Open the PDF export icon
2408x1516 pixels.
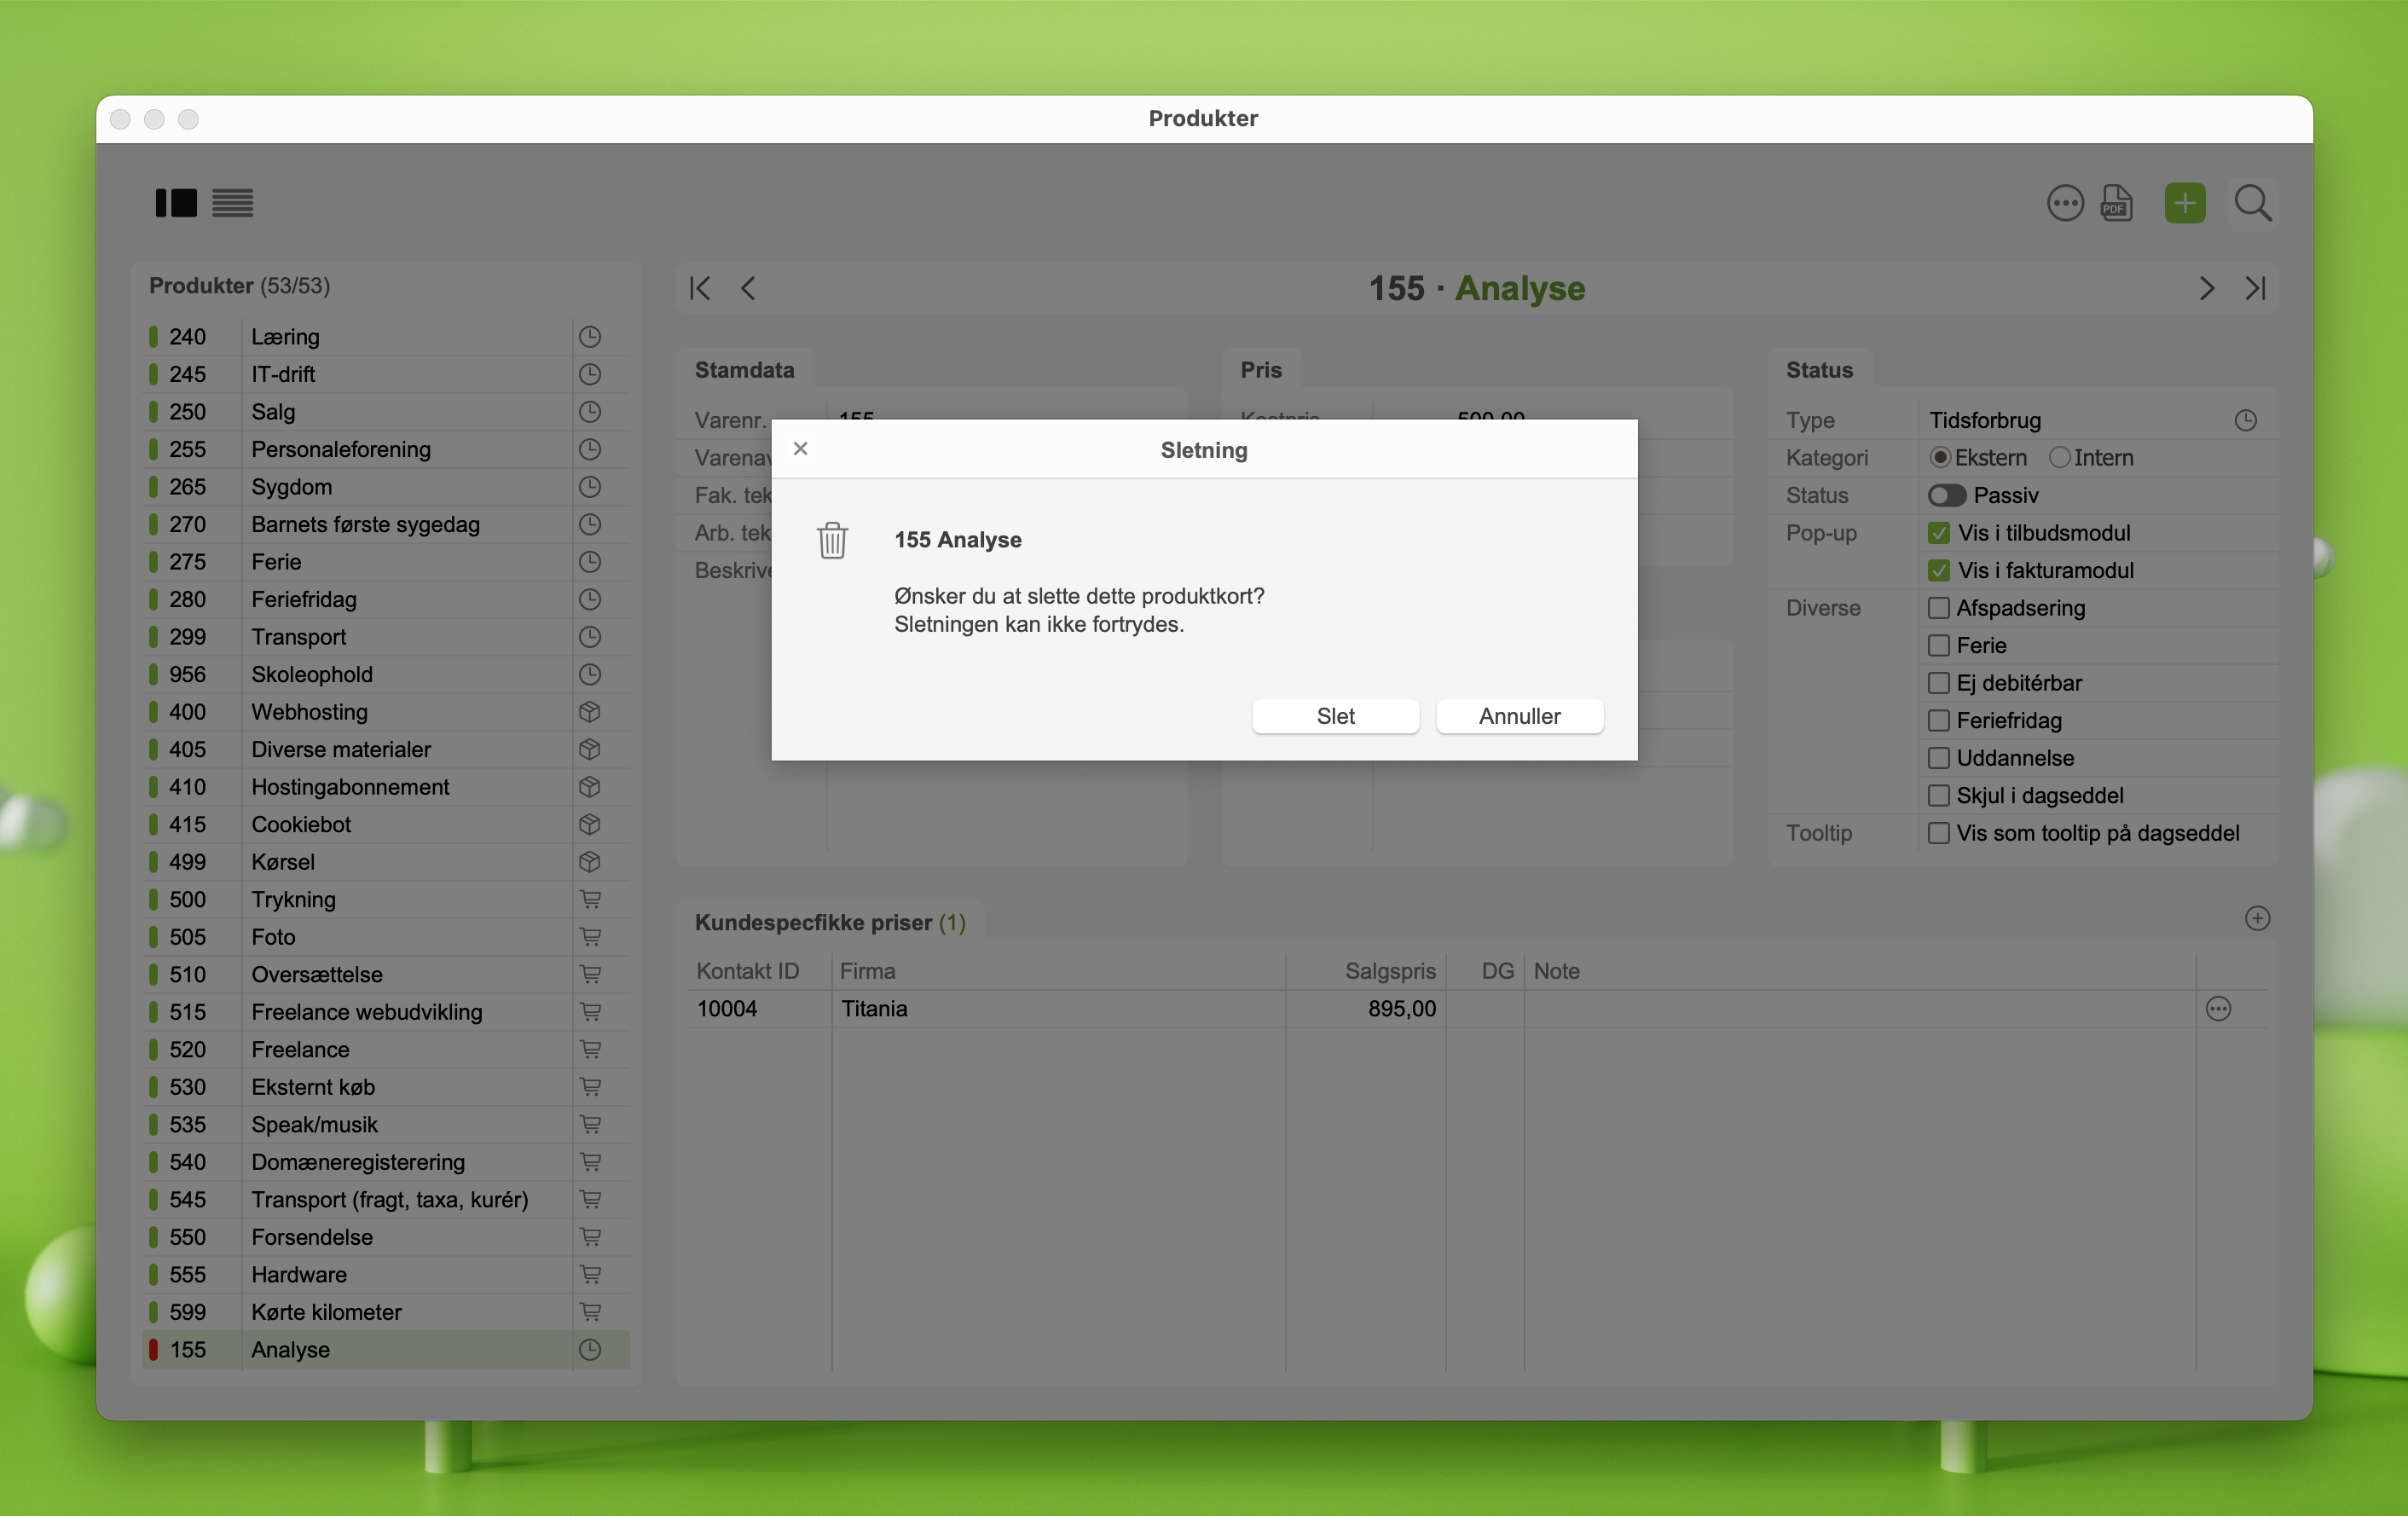coord(2116,203)
